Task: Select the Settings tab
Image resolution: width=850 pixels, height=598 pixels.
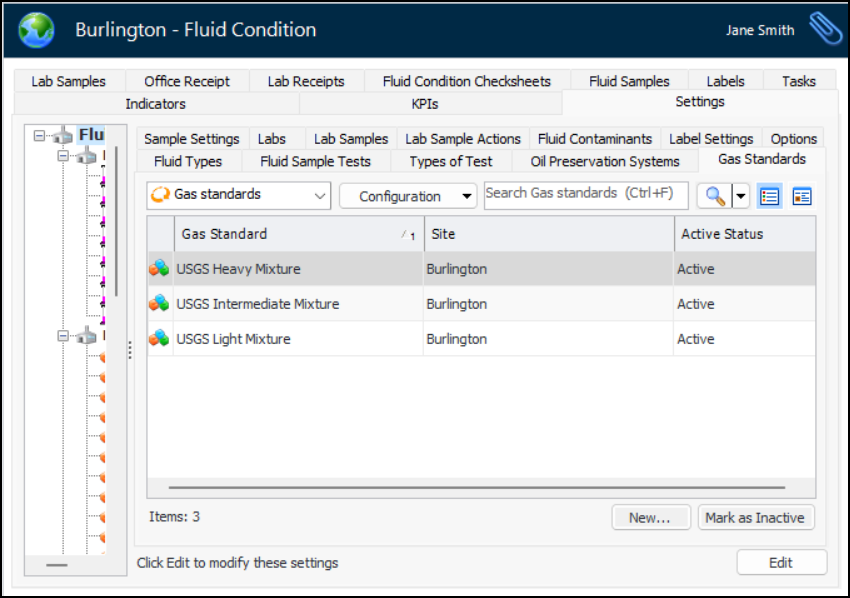Action: [700, 102]
